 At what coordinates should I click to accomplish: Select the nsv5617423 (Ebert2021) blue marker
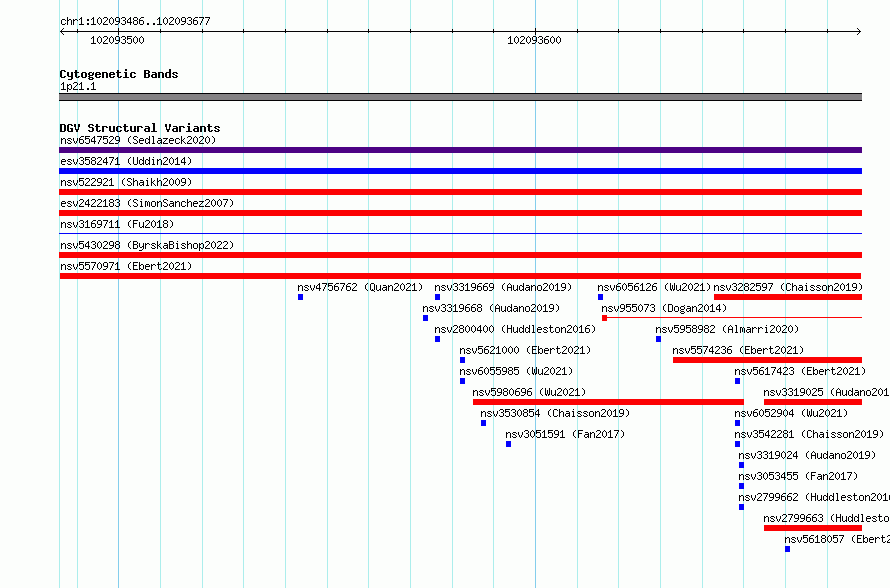tap(737, 381)
